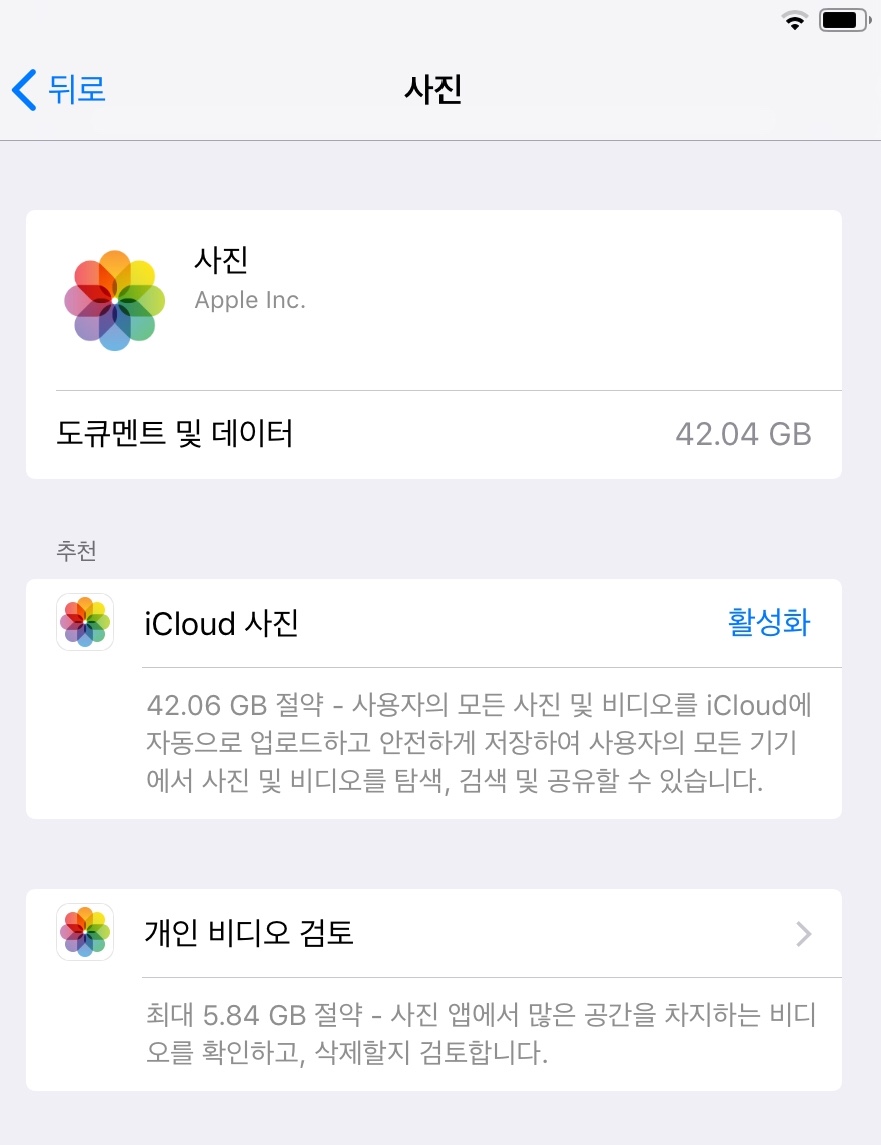Tap the '사진' app name in card

coord(221,260)
